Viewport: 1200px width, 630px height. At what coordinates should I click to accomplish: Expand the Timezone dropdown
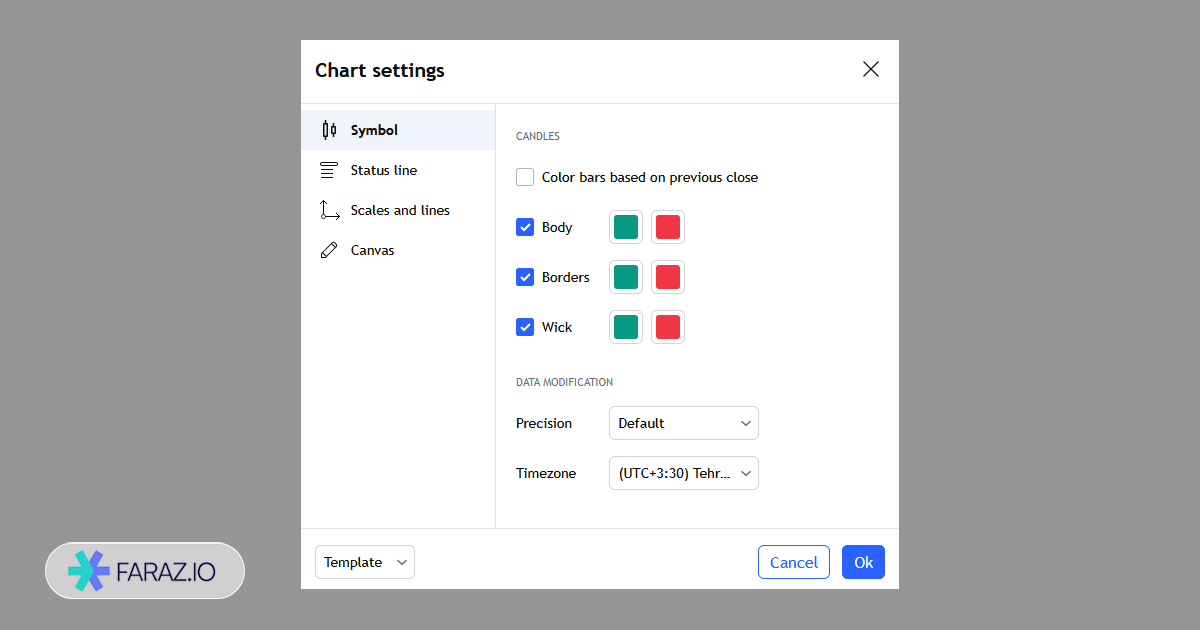tap(683, 473)
